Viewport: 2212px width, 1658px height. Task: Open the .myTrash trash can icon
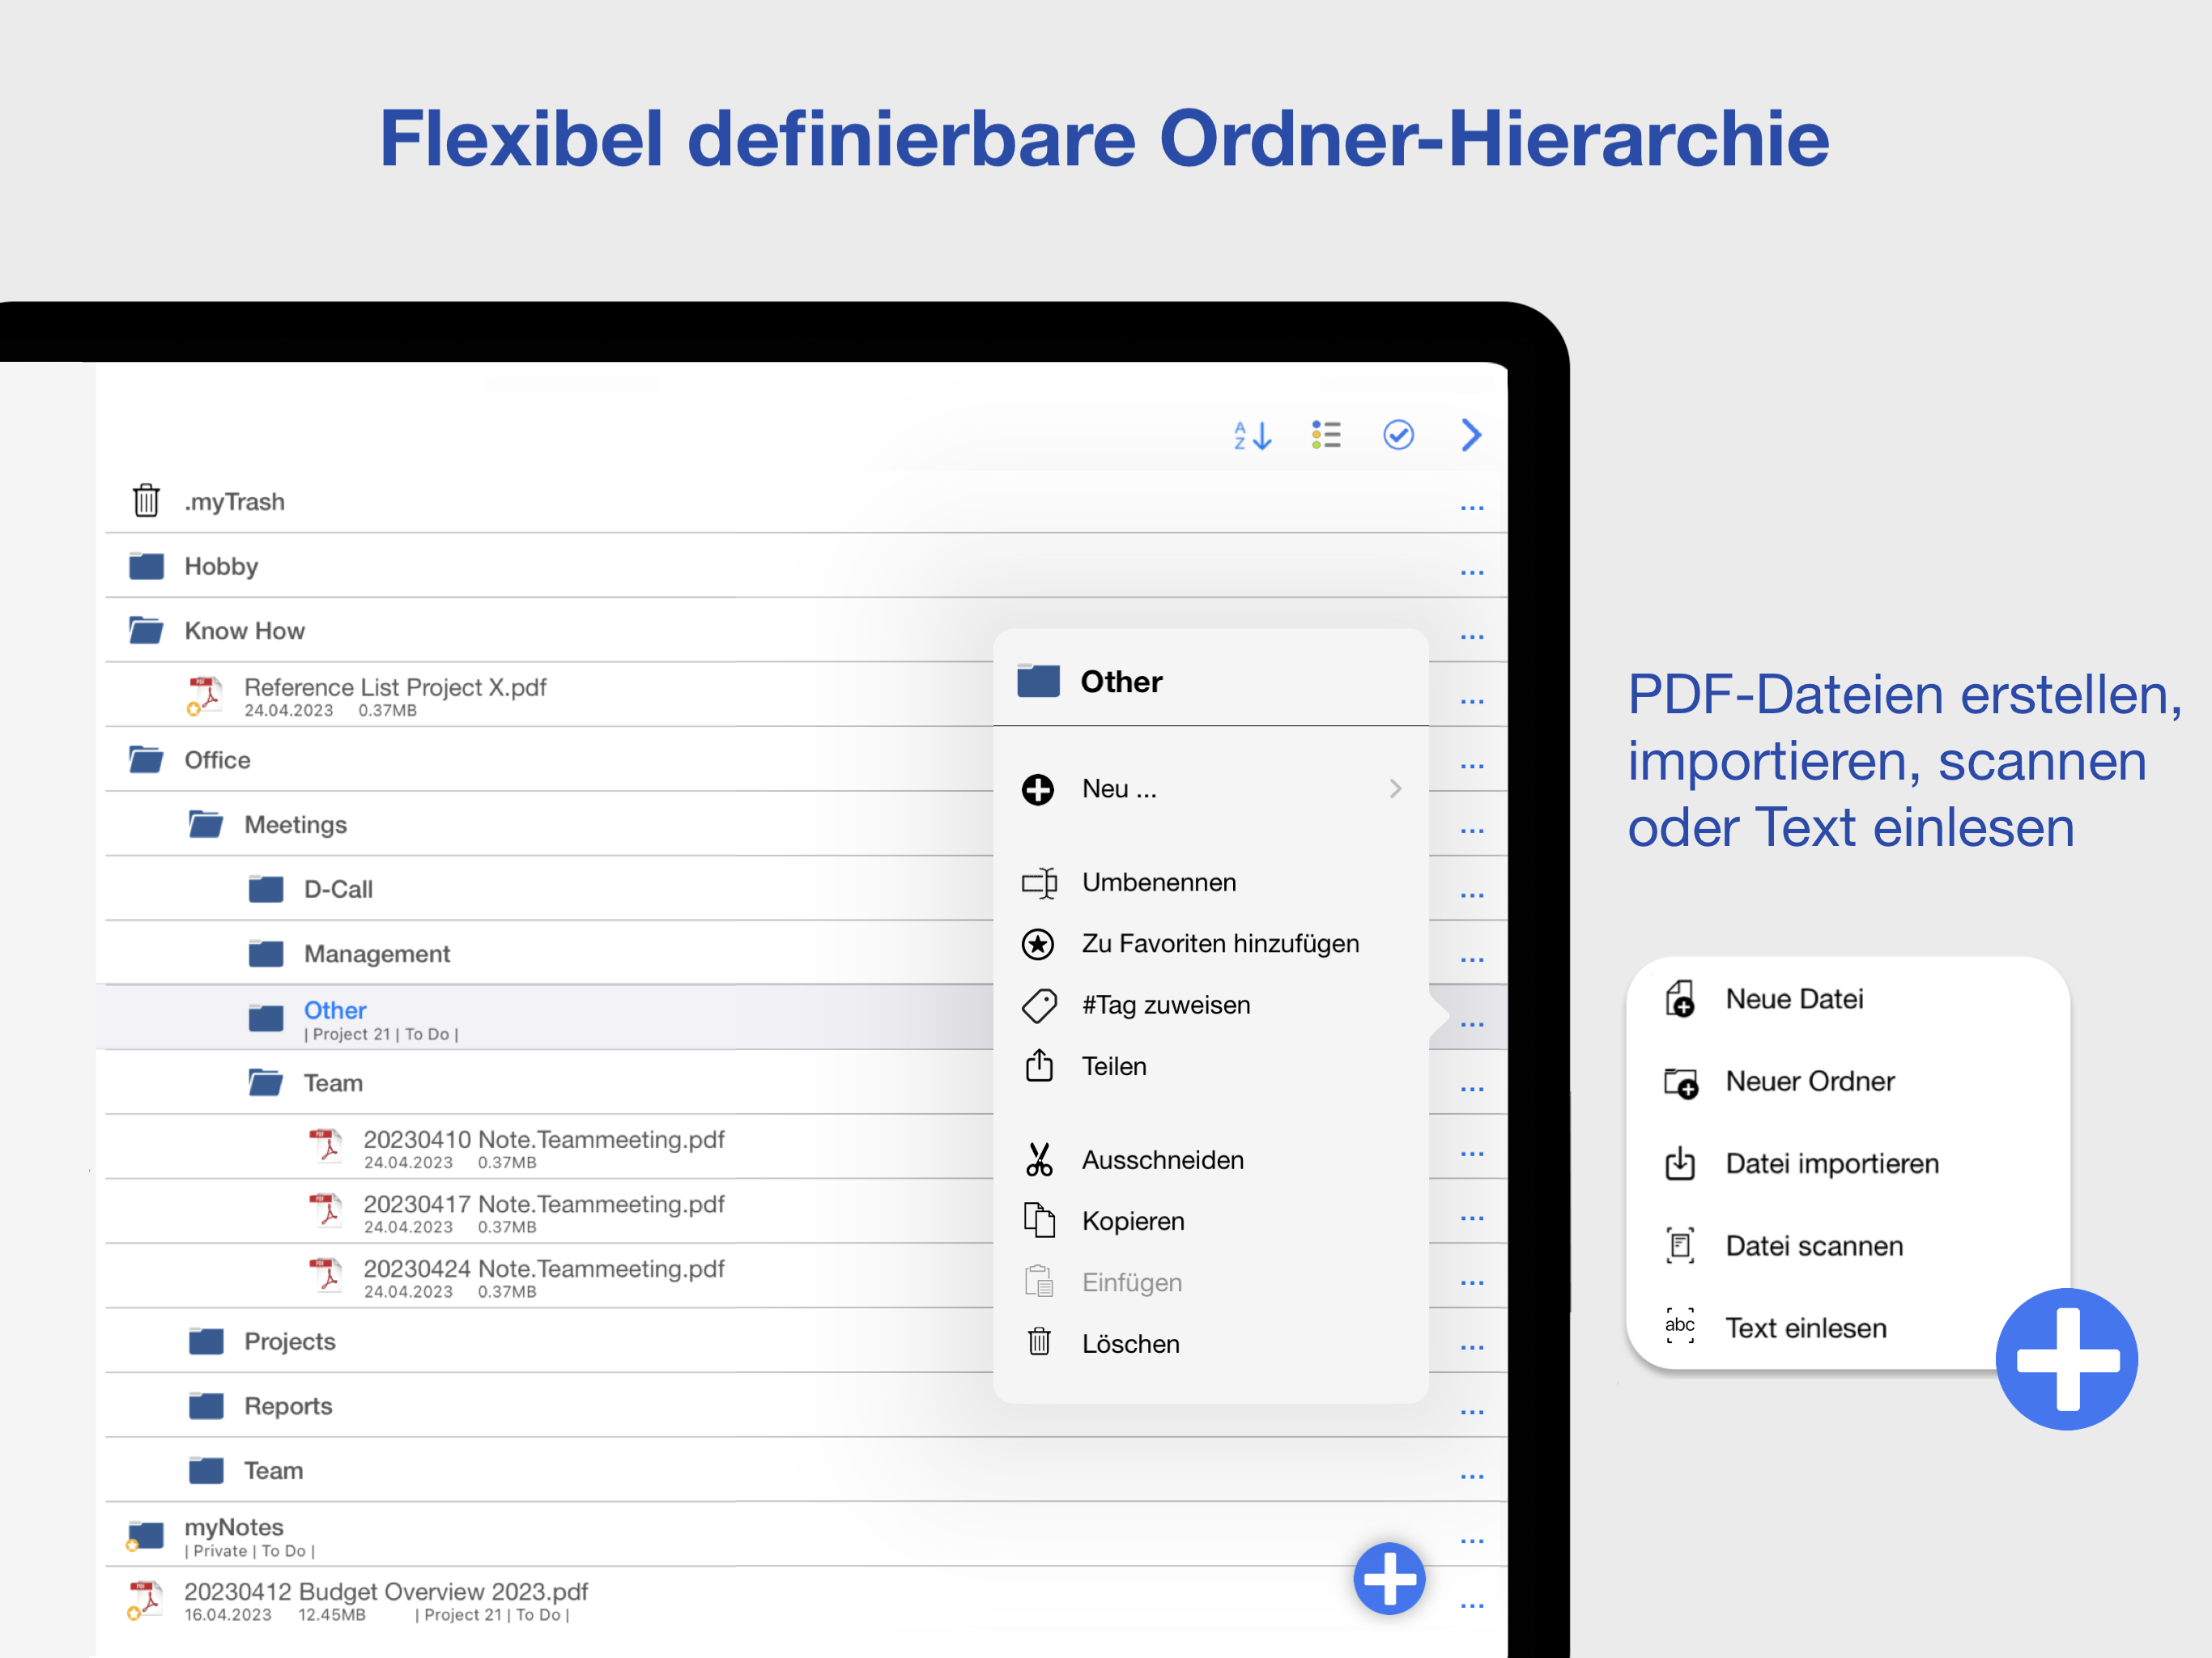pos(146,500)
